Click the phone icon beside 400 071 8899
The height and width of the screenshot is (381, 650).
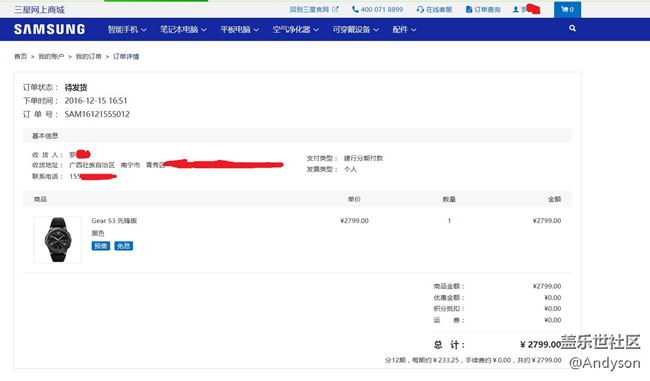[x=355, y=9]
